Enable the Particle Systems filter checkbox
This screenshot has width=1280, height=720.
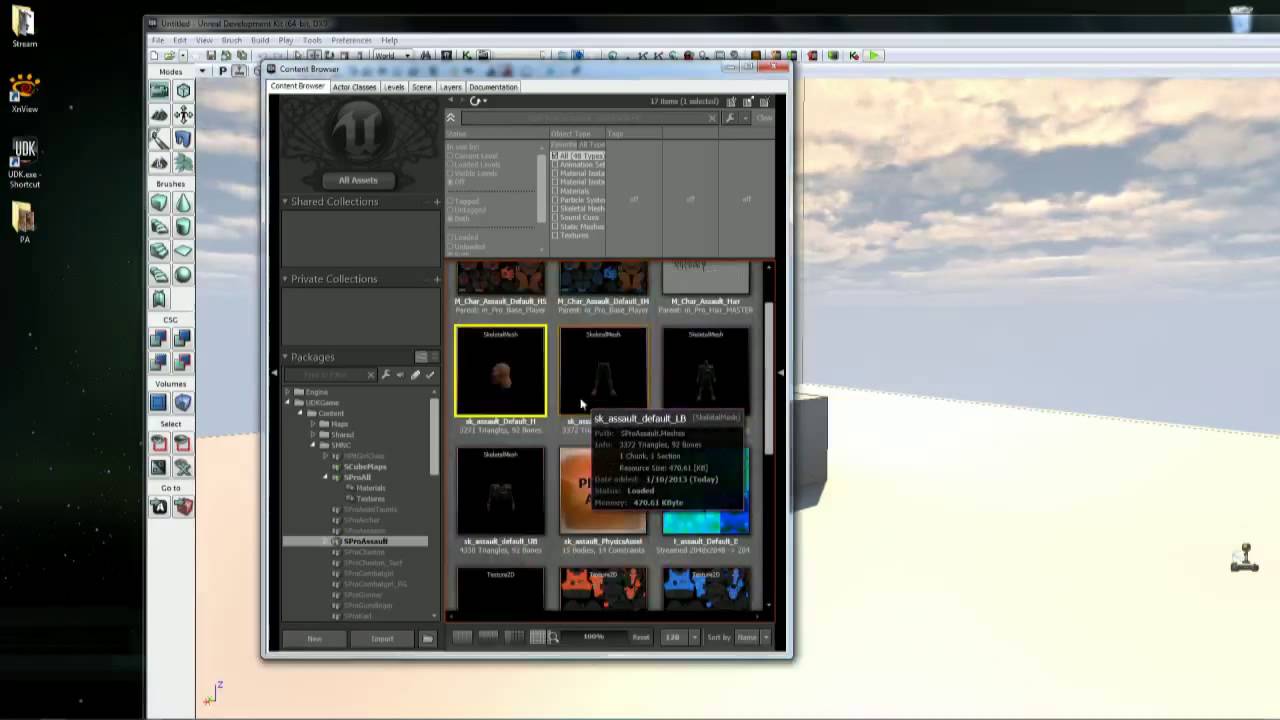[x=554, y=200]
